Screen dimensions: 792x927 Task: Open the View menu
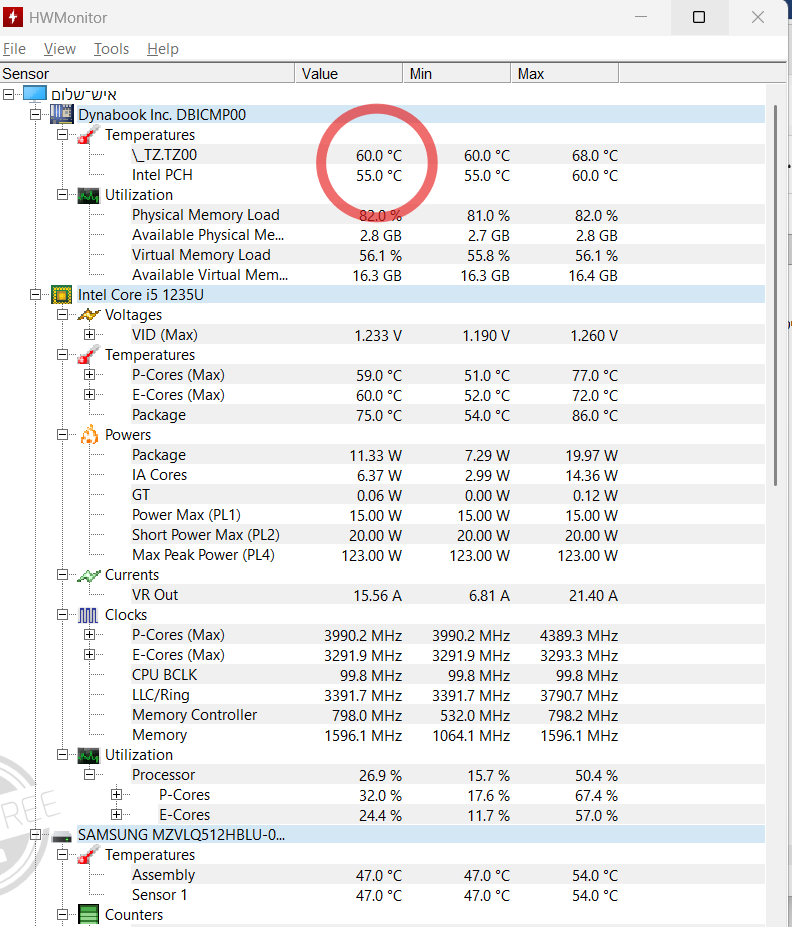tap(60, 49)
